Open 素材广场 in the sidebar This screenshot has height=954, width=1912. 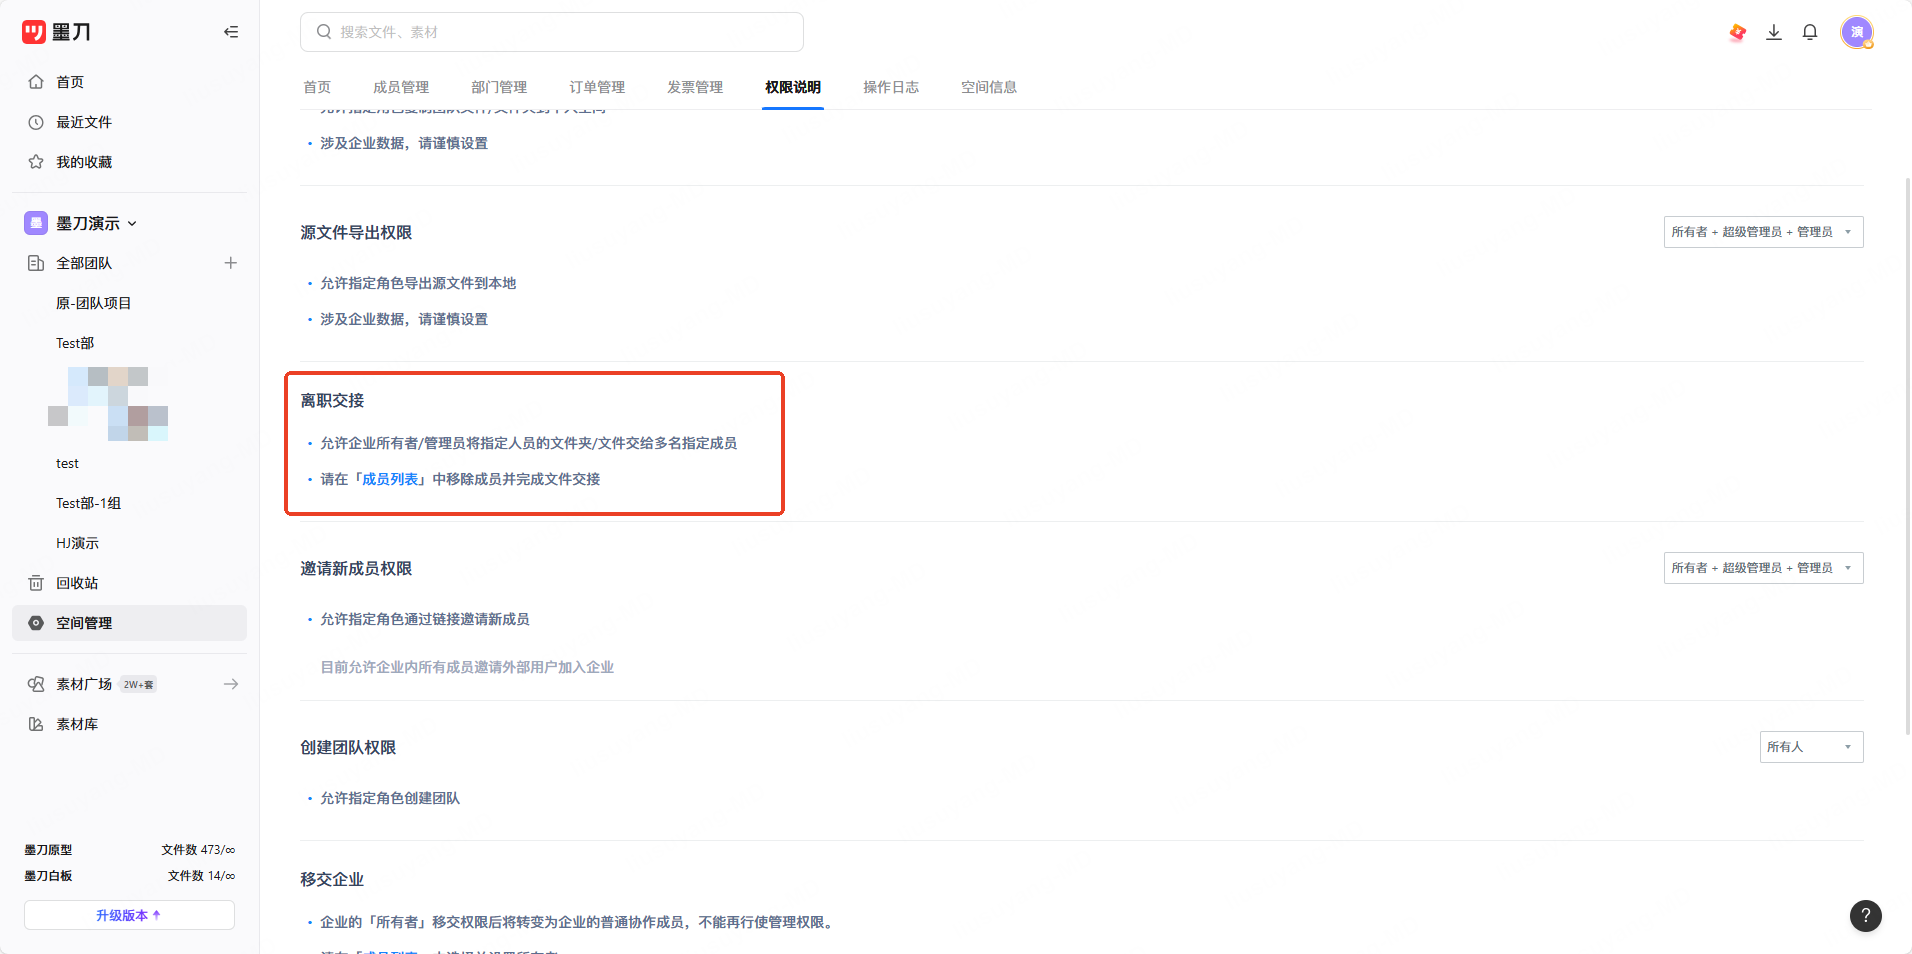click(x=84, y=684)
